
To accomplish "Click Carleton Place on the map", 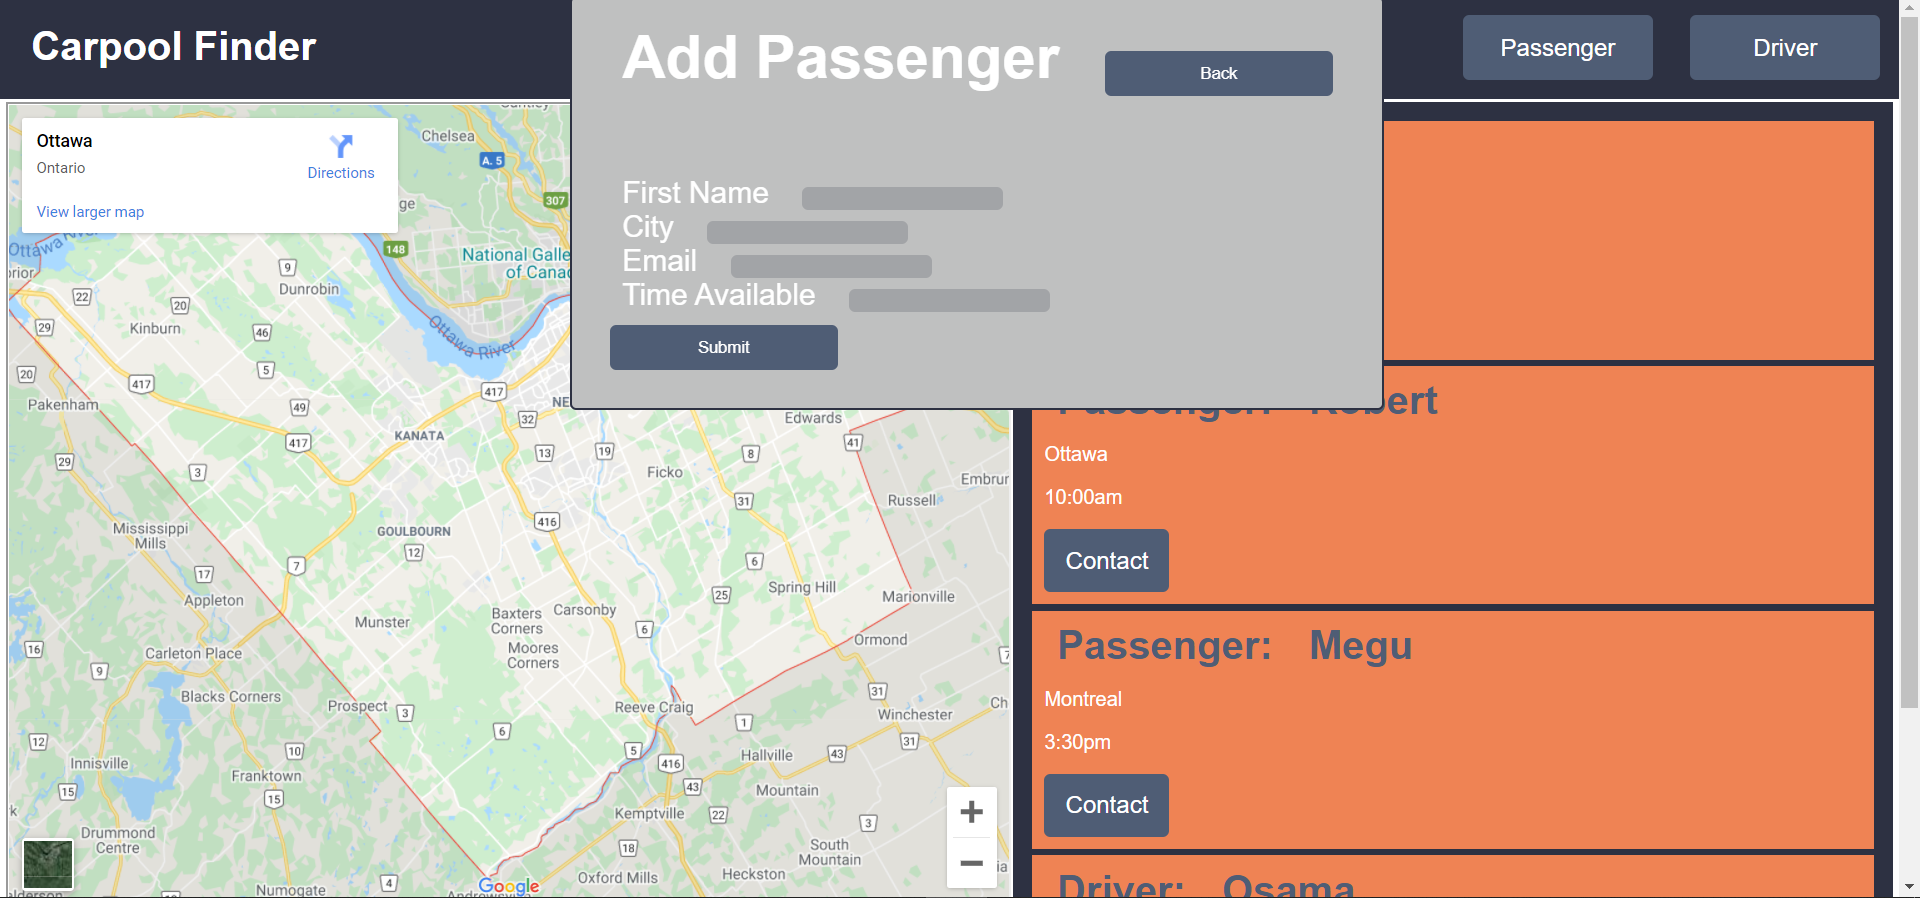I will pyautogui.click(x=194, y=653).
